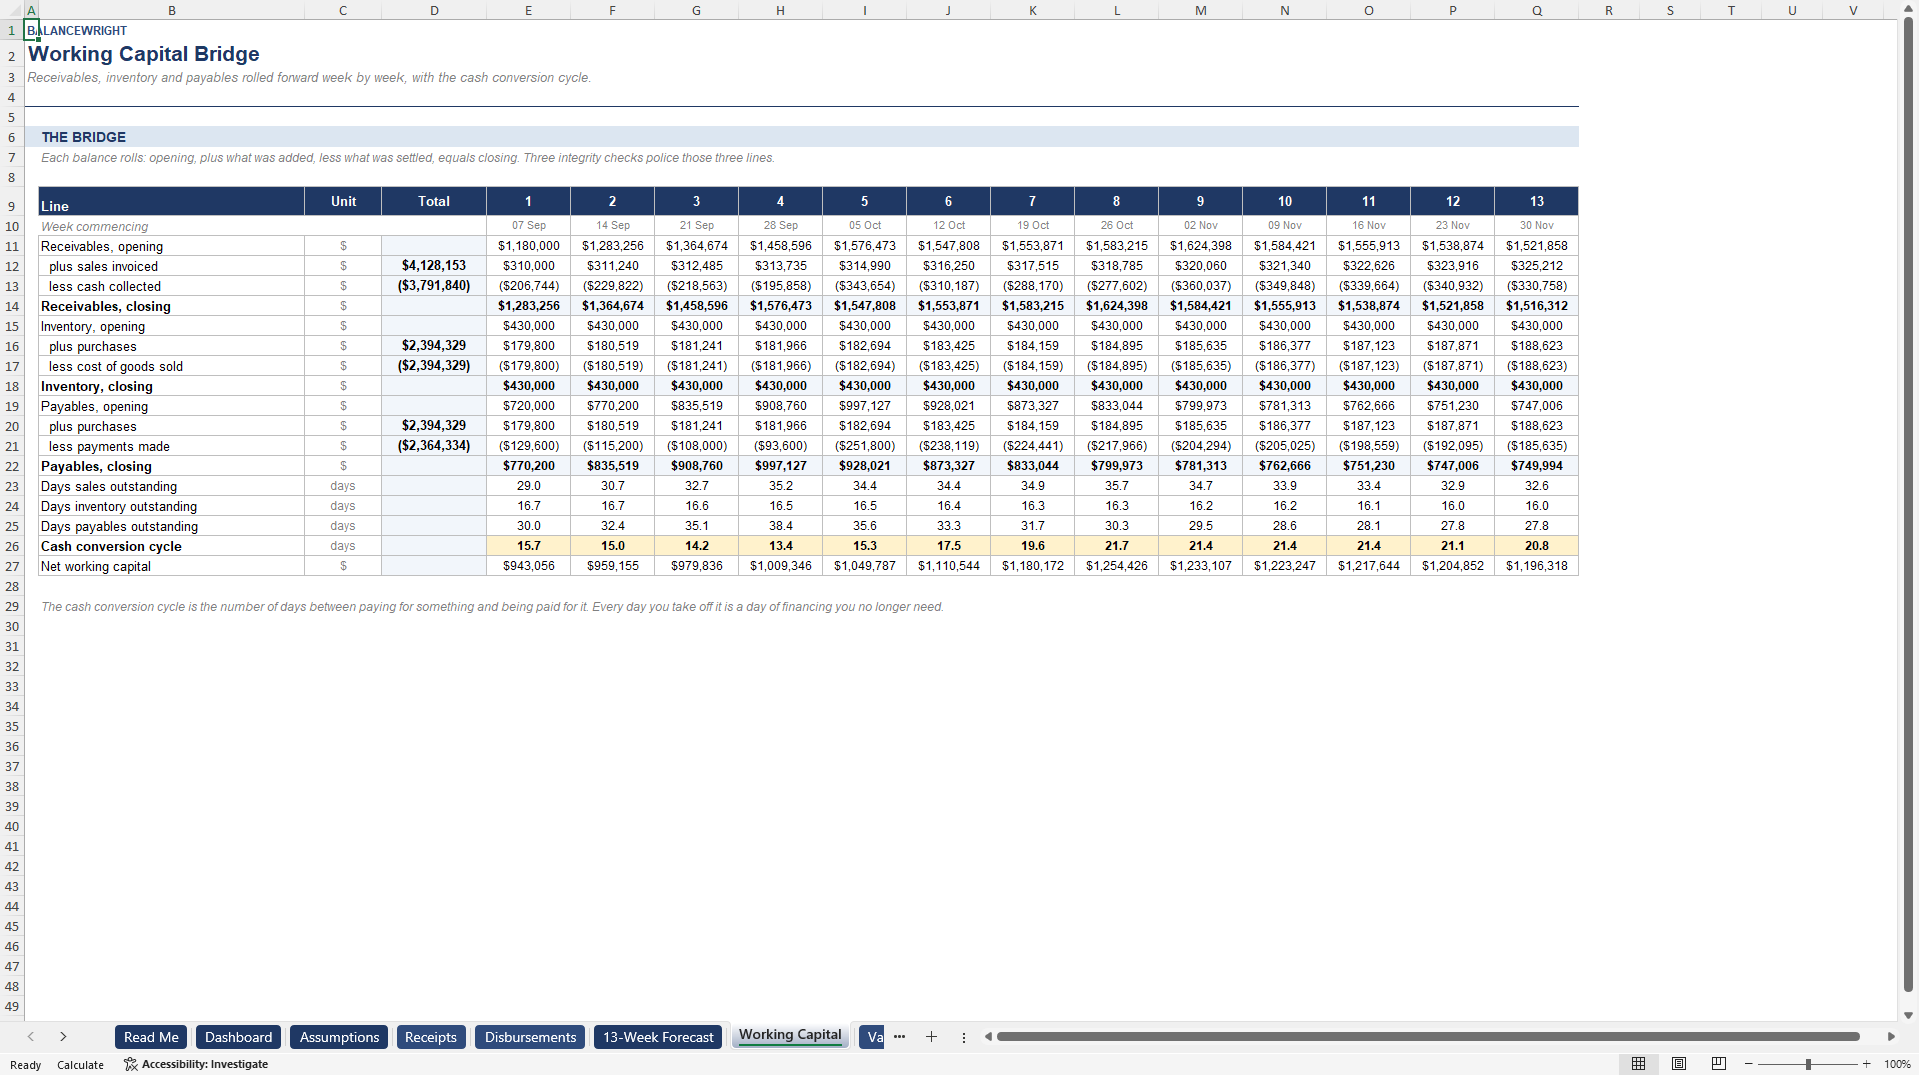Open the partially visible Va sheet tab
1919x1075 pixels.
tap(872, 1037)
